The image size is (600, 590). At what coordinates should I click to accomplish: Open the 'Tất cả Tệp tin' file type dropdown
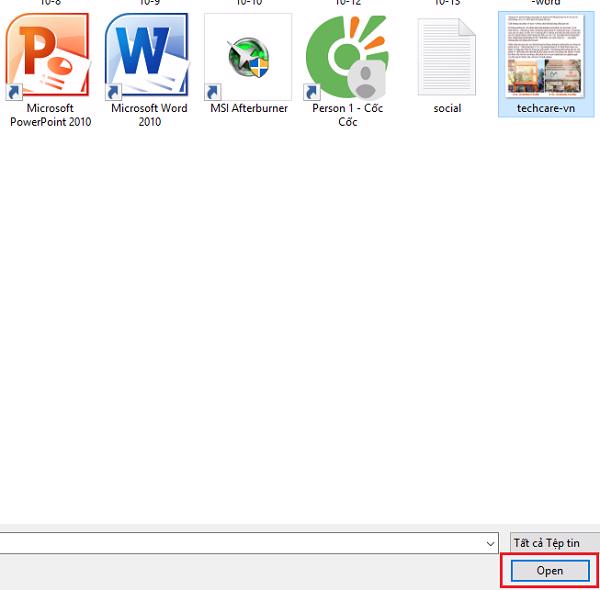tap(553, 543)
